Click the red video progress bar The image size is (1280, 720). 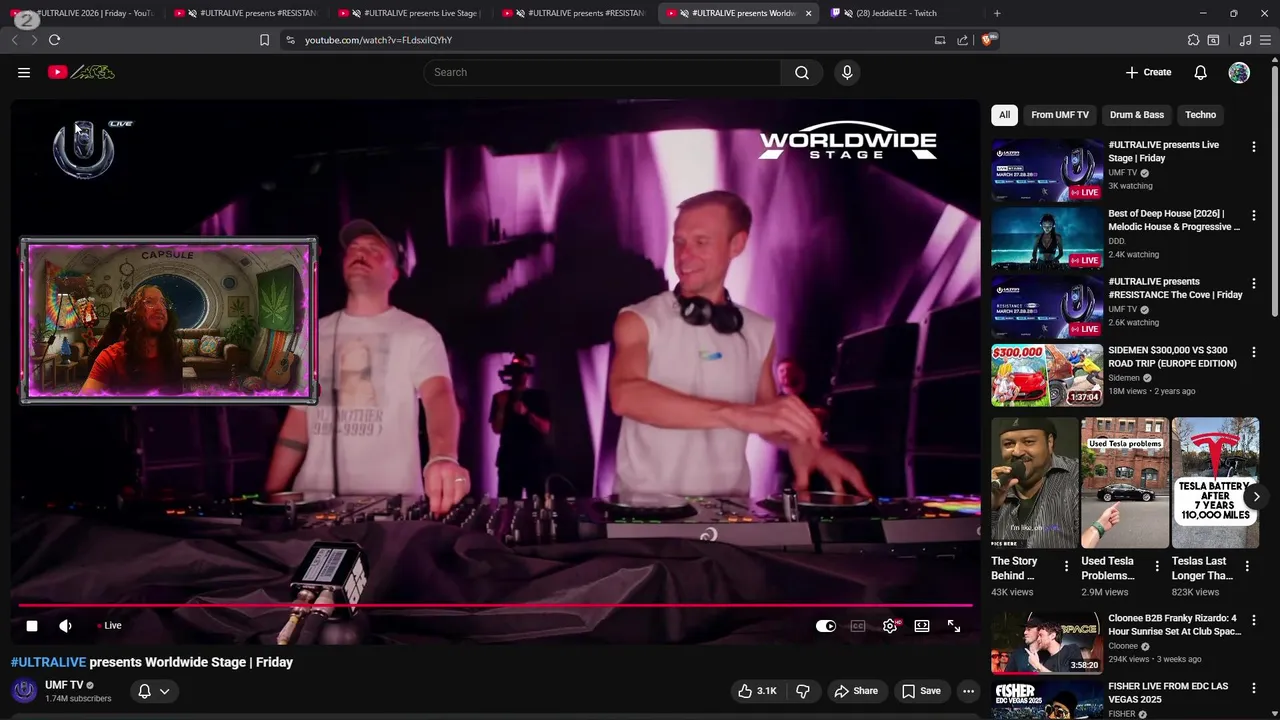click(495, 605)
